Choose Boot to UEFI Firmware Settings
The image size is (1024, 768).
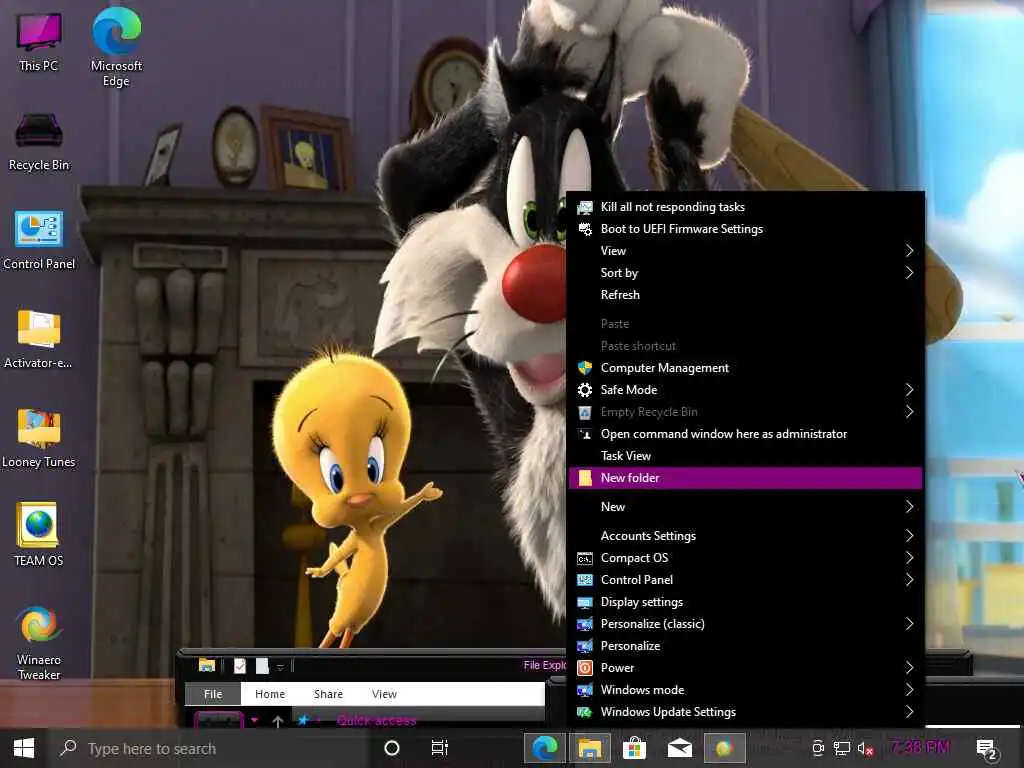click(745, 229)
